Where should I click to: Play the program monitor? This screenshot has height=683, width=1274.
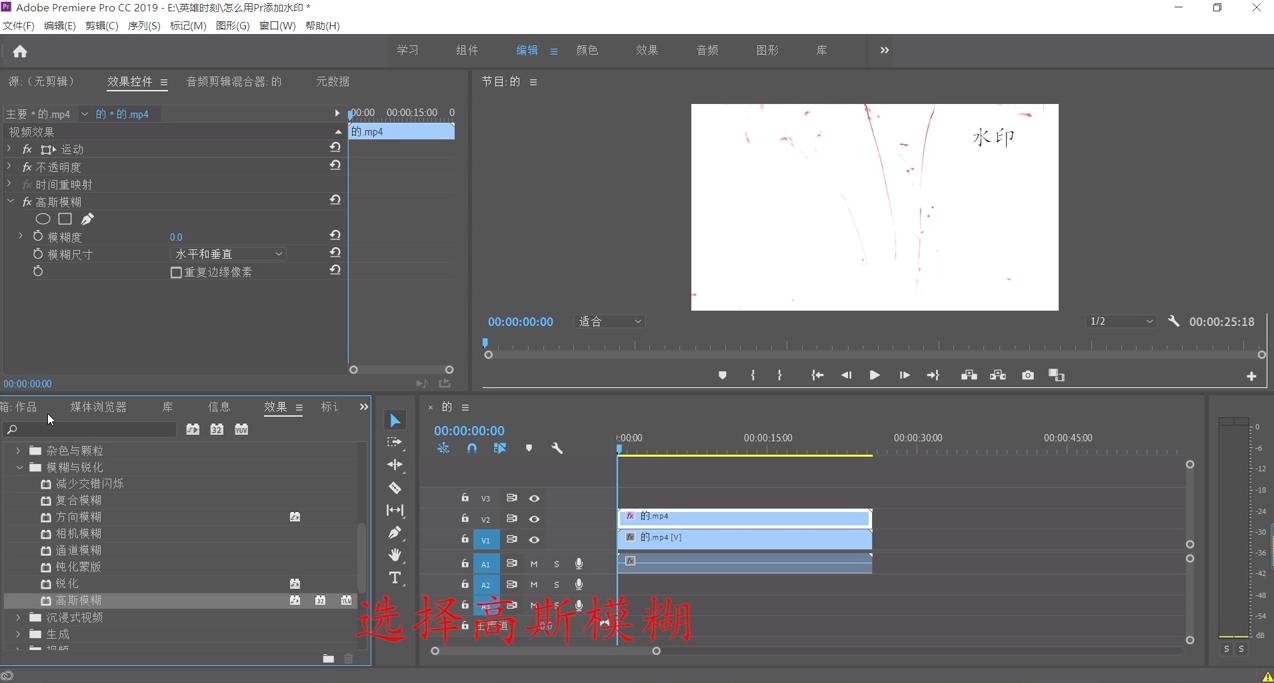[x=874, y=376]
